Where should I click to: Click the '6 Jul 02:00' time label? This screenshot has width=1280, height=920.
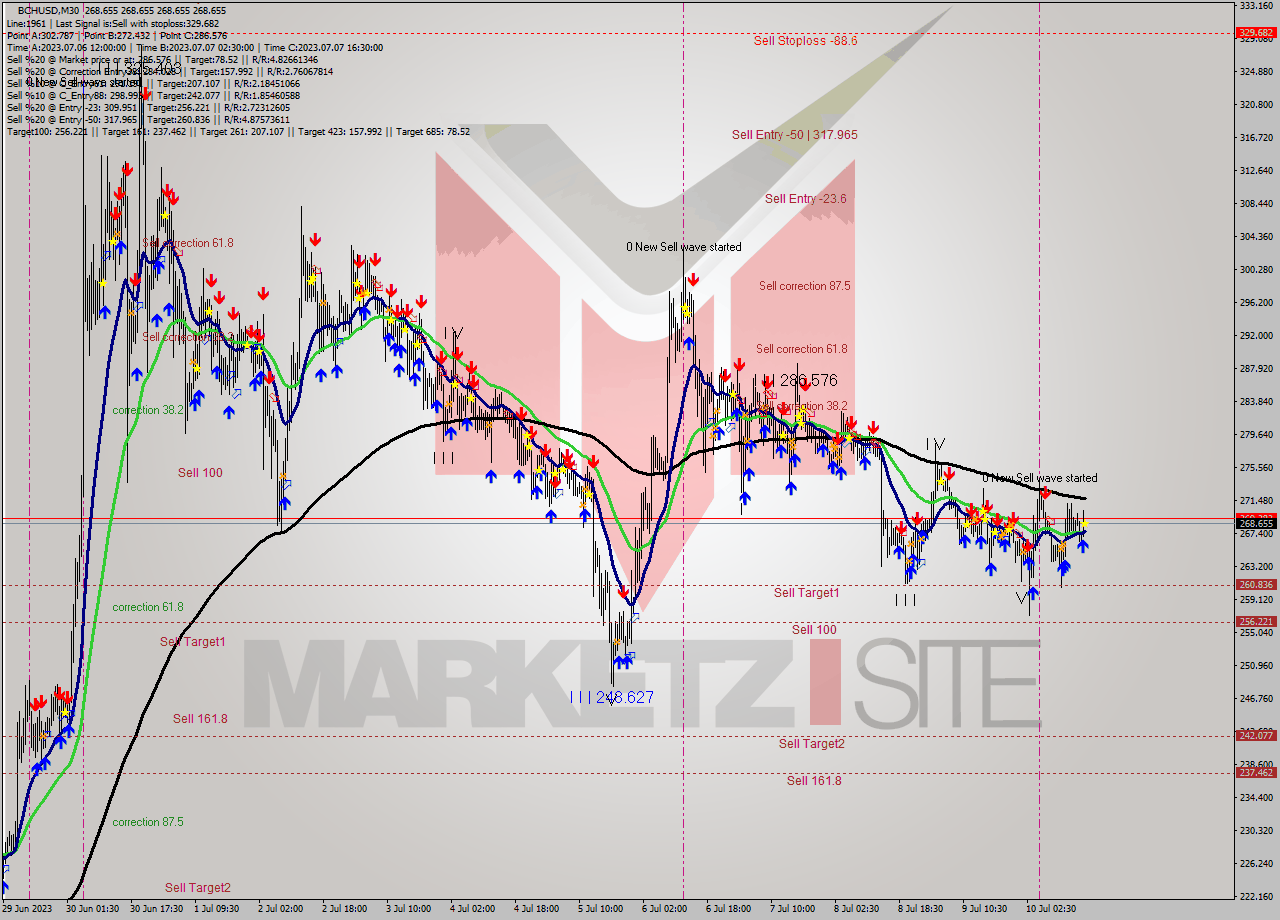(x=667, y=909)
